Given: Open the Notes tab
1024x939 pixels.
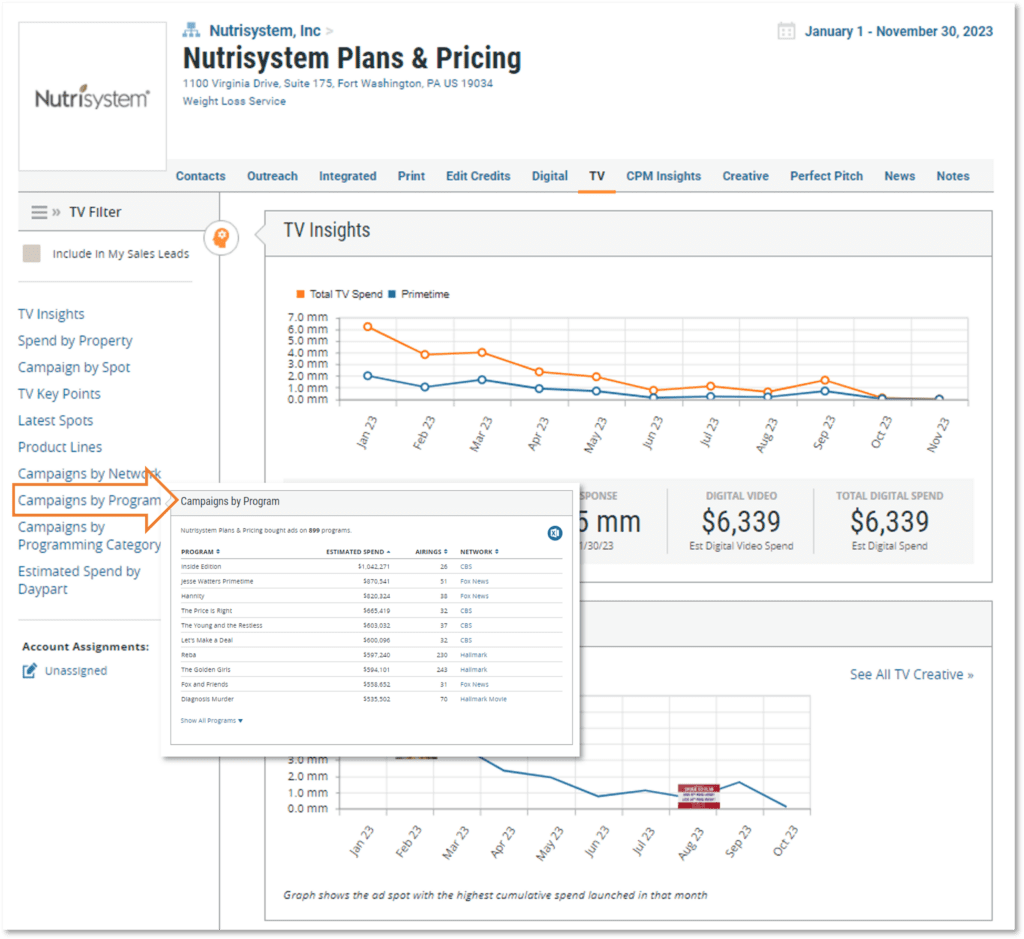Looking at the screenshot, I should [x=953, y=176].
